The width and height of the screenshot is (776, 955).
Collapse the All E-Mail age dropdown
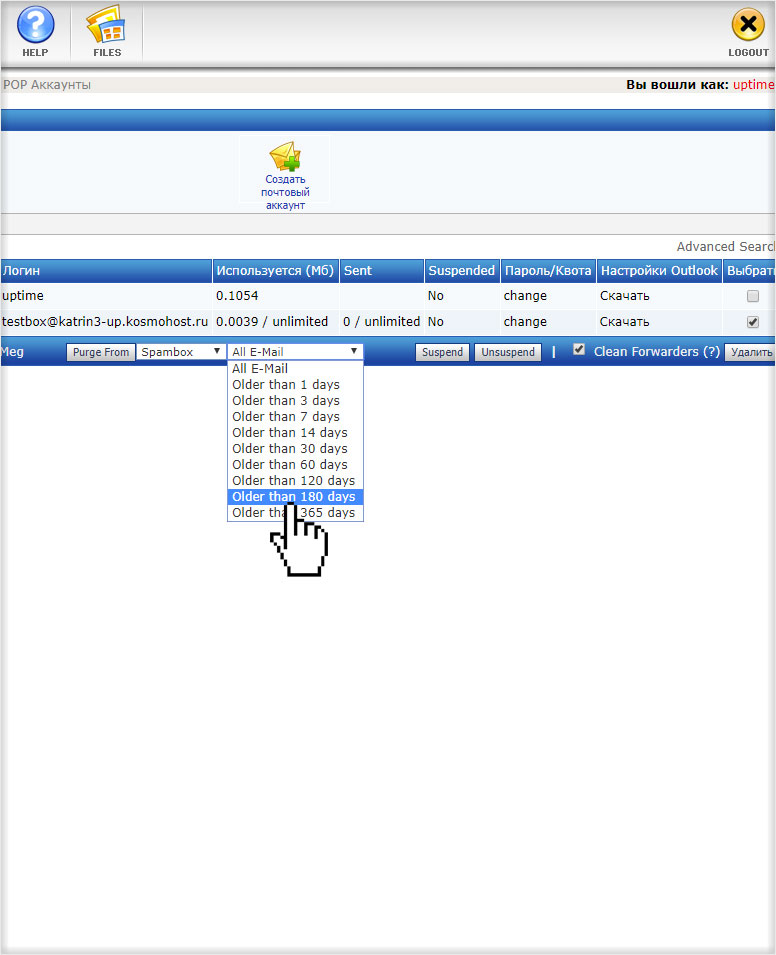coord(295,352)
